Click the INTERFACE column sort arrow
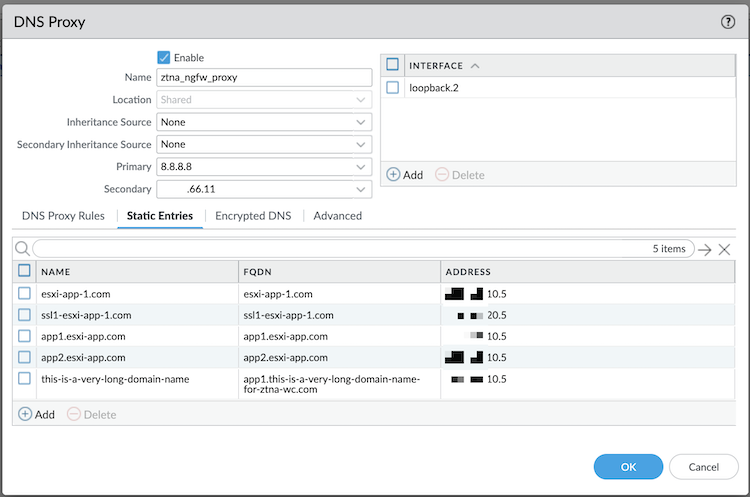The image size is (750, 497). (474, 65)
